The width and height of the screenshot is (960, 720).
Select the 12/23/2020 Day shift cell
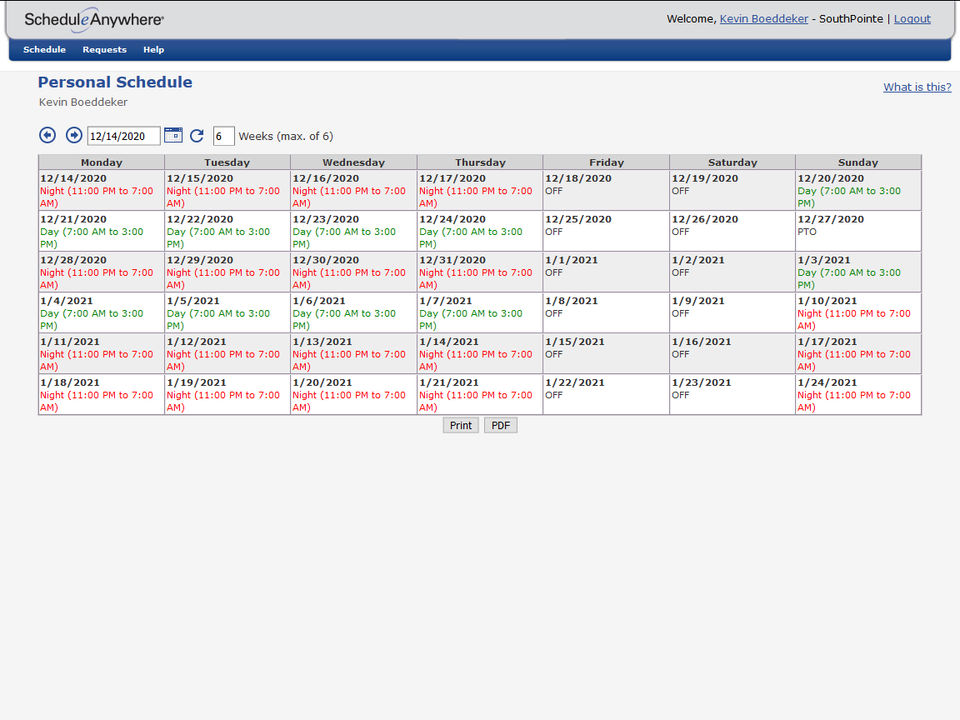[x=353, y=231]
